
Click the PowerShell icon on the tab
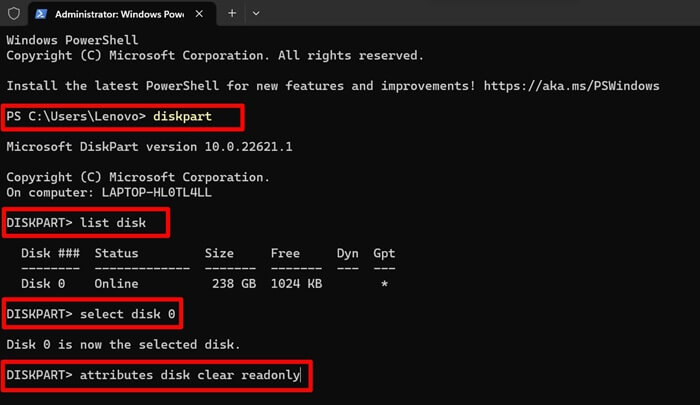click(x=40, y=14)
